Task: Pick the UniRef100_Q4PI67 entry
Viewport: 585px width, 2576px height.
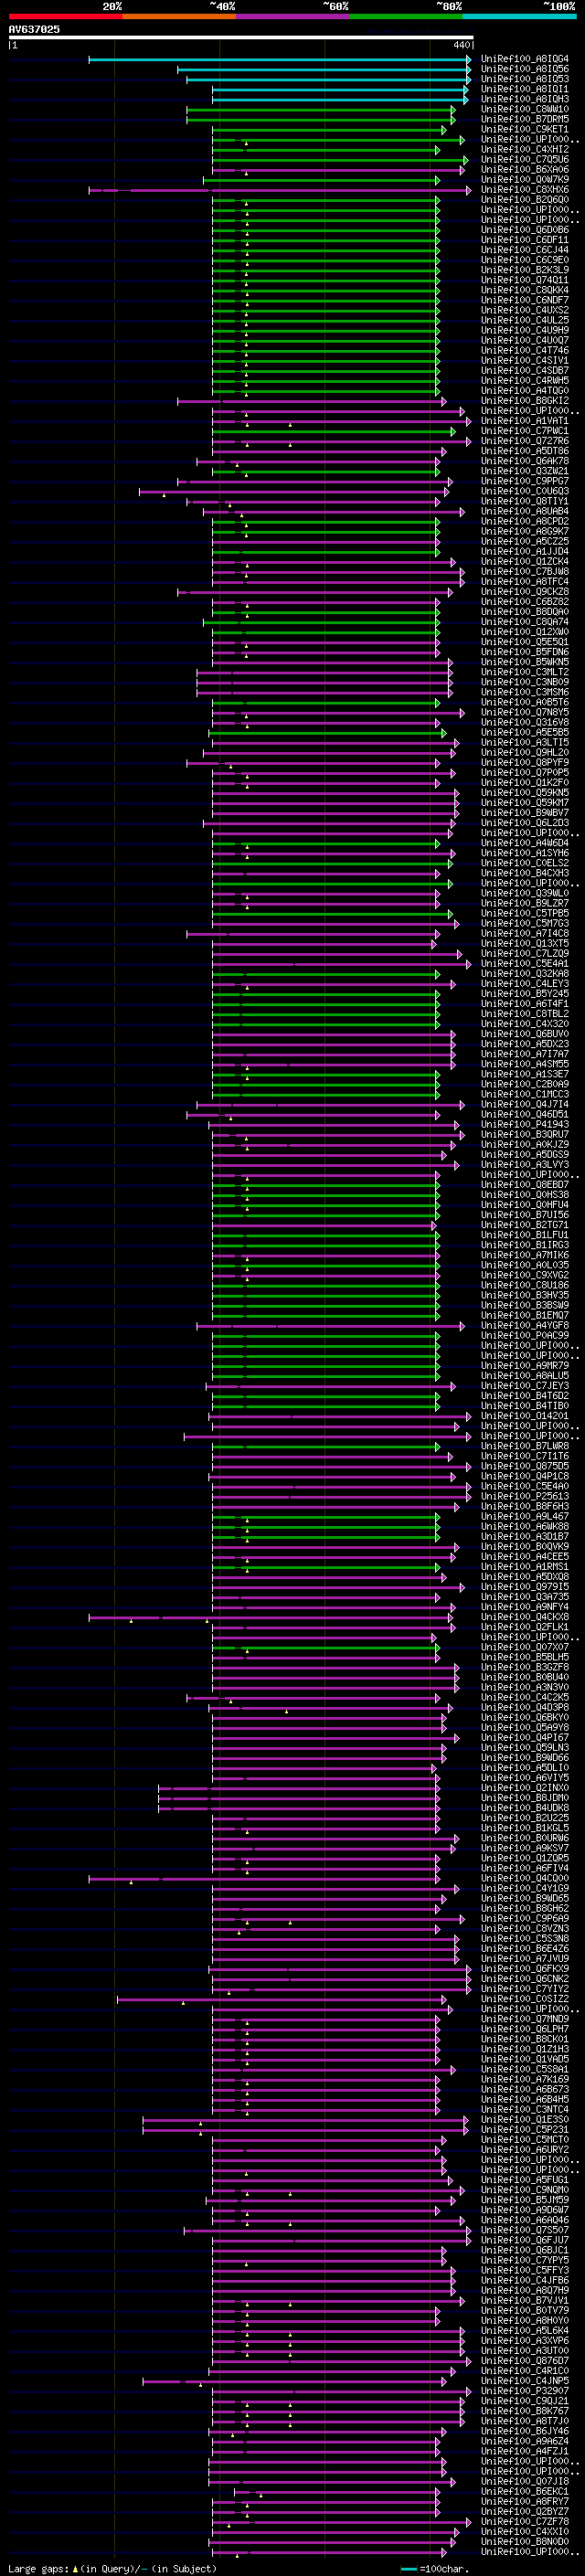Action: pos(525,1738)
